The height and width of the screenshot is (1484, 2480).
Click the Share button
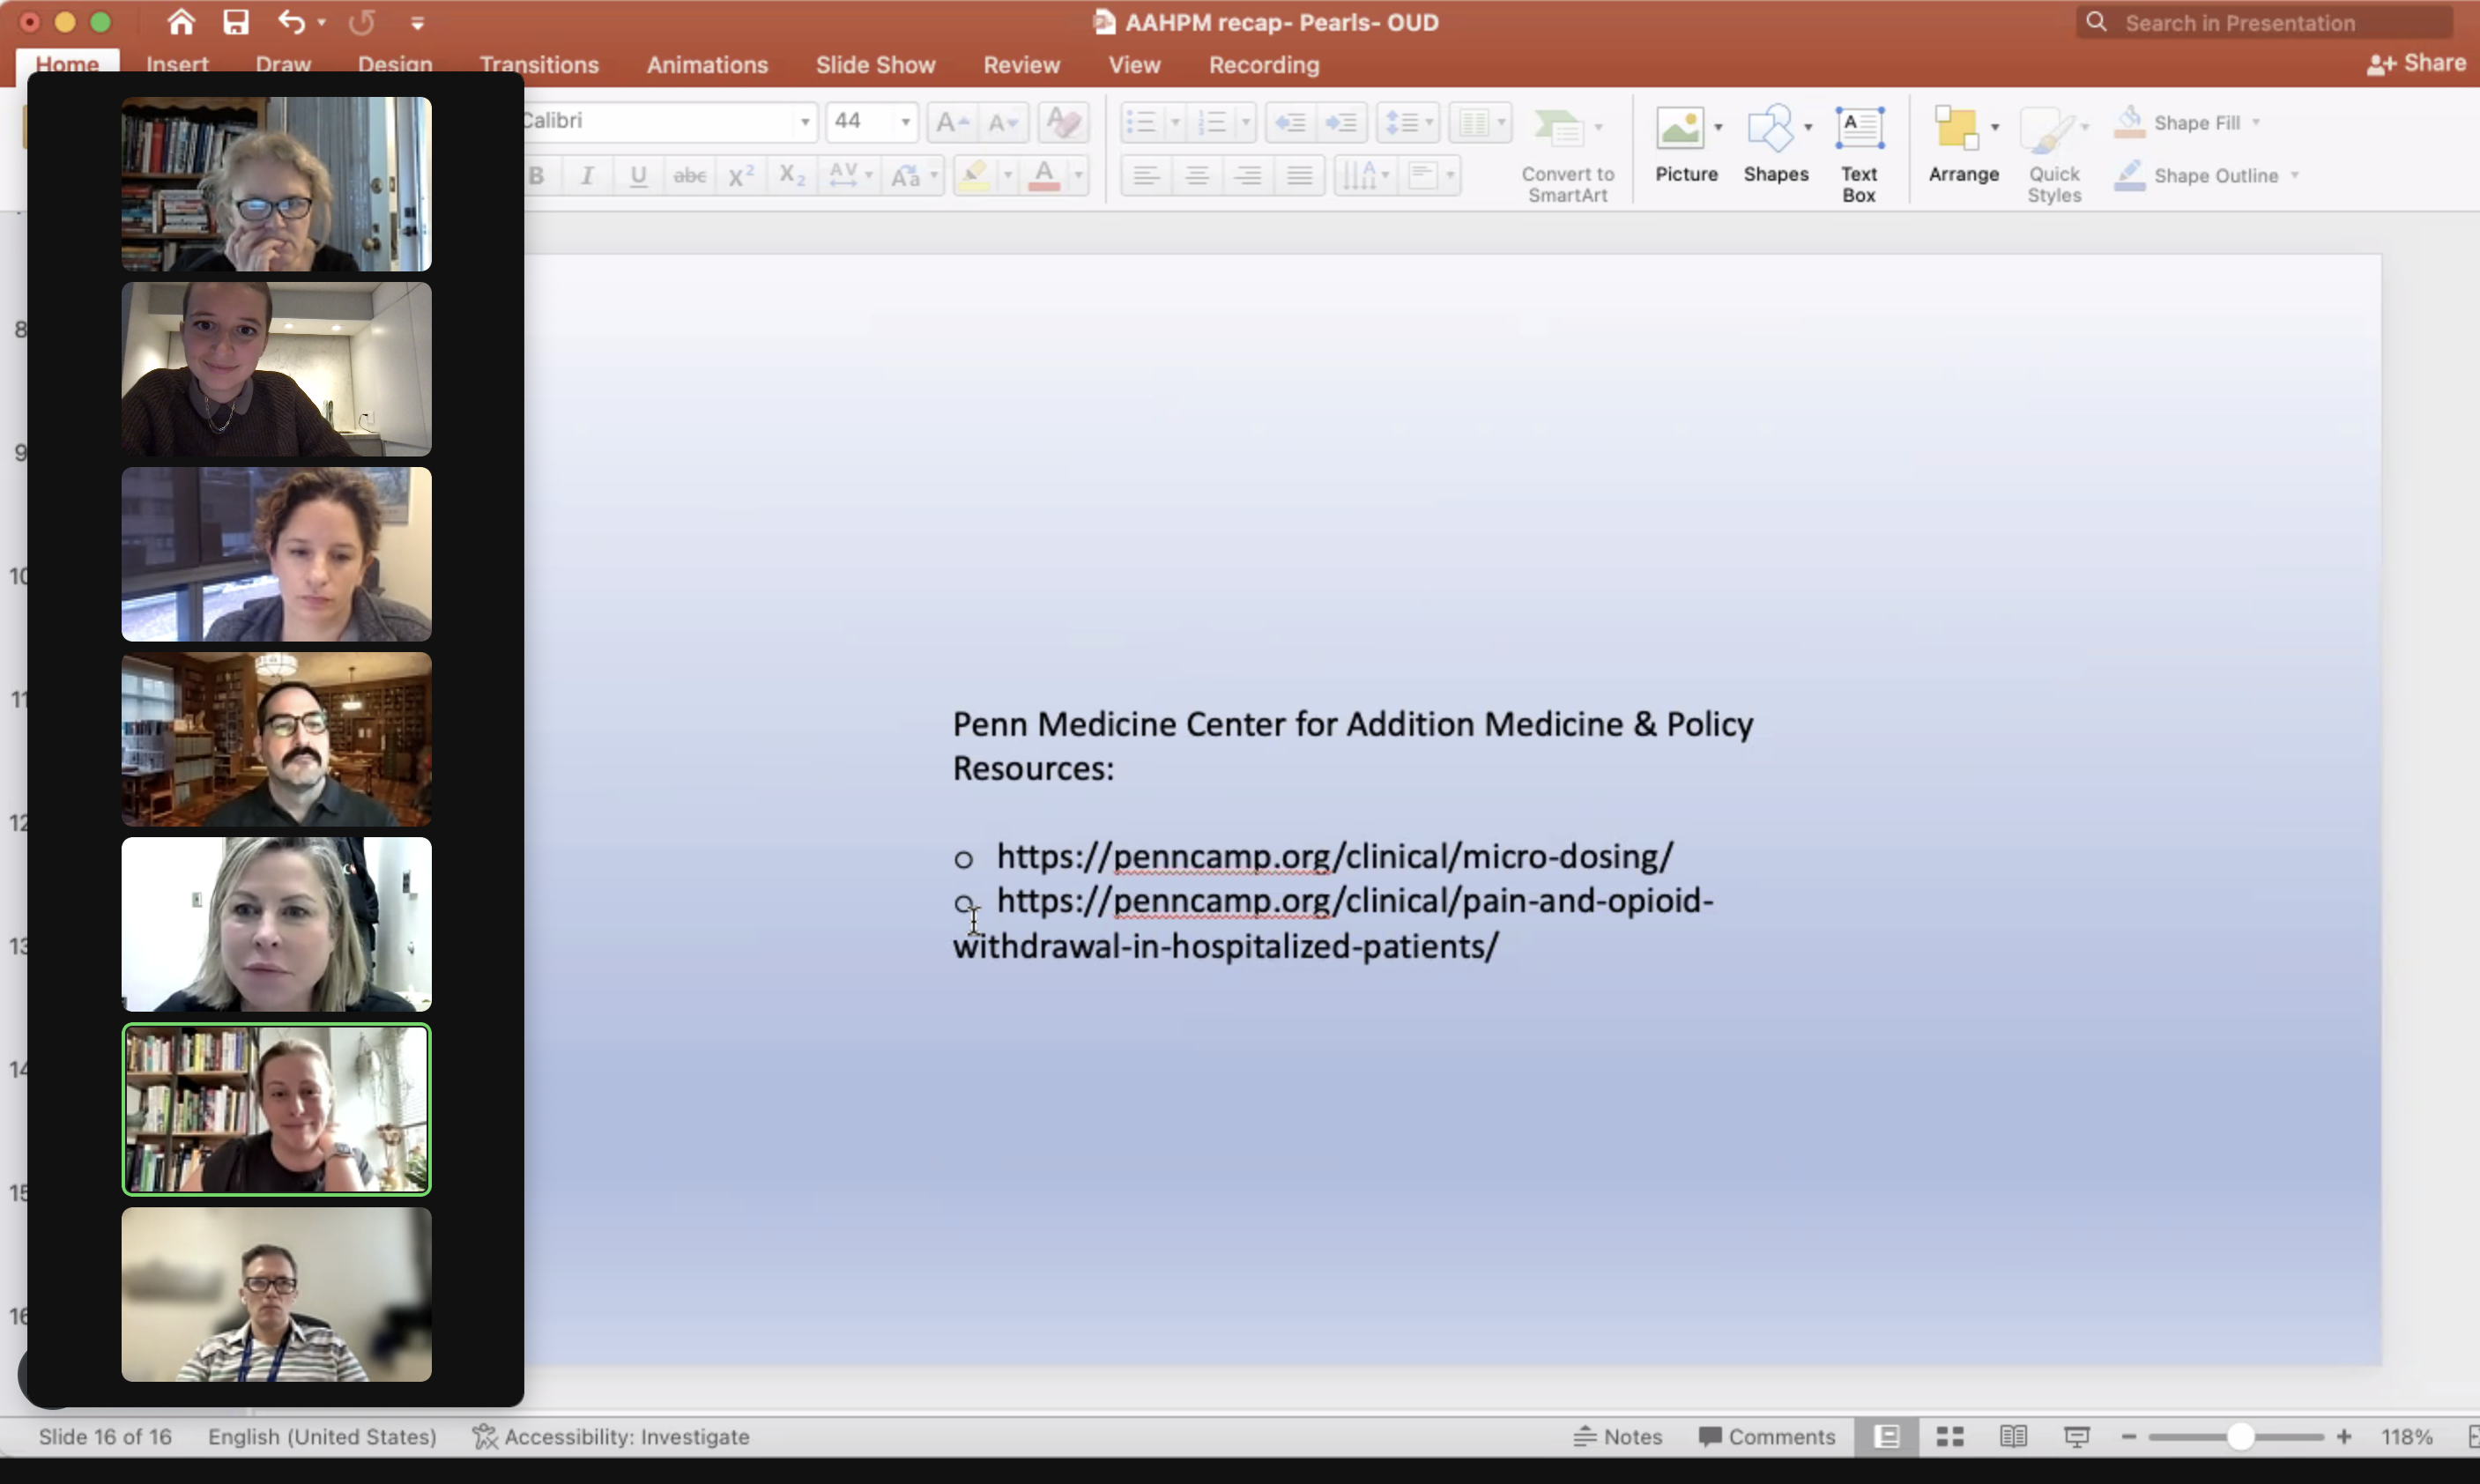(2415, 64)
